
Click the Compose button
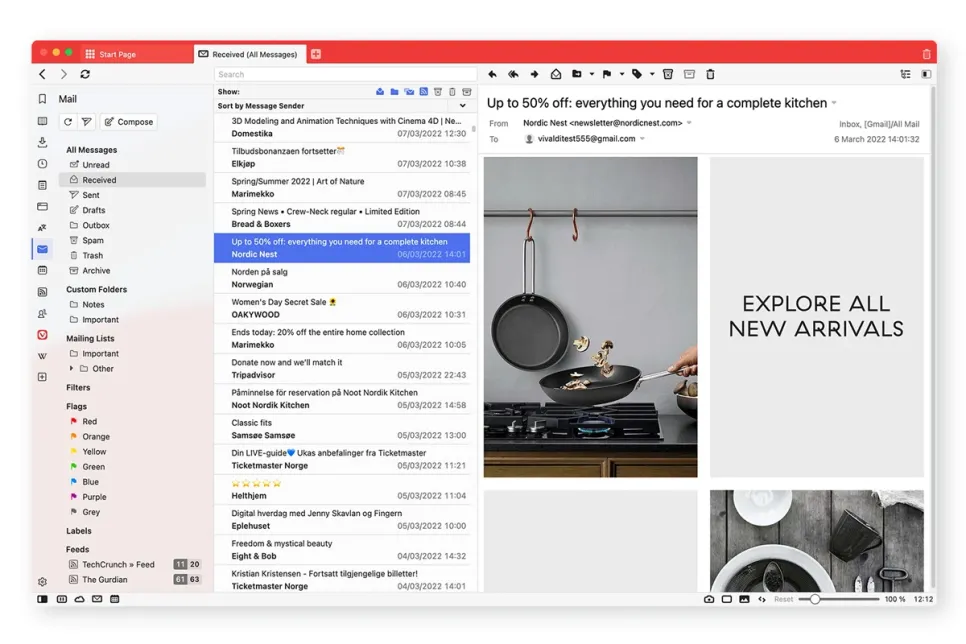point(129,122)
